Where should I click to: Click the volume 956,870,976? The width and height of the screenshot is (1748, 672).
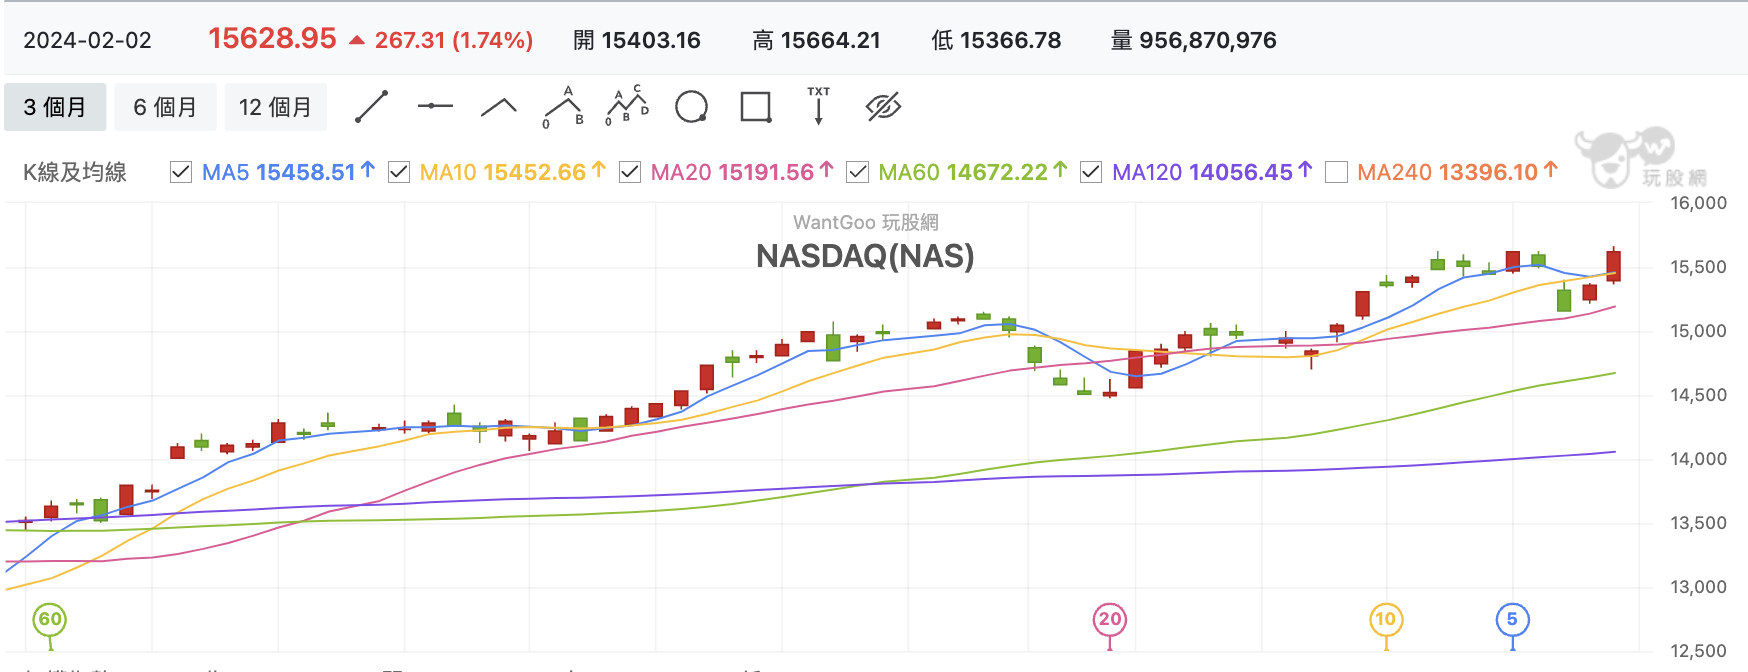point(1208,40)
